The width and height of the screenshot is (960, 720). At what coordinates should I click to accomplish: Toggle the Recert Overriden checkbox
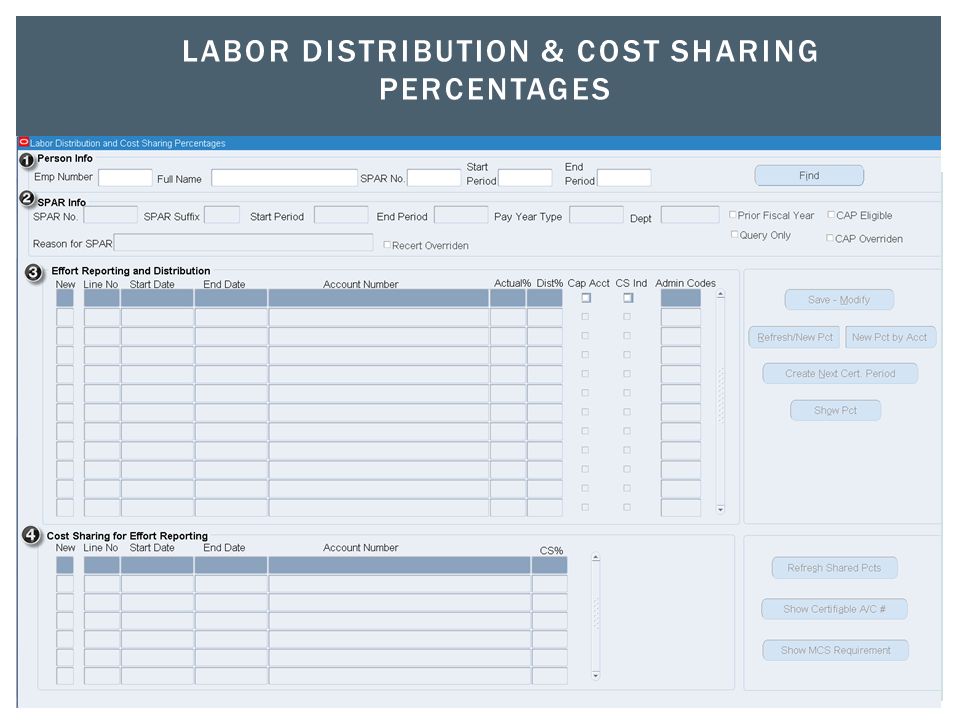[x=387, y=245]
